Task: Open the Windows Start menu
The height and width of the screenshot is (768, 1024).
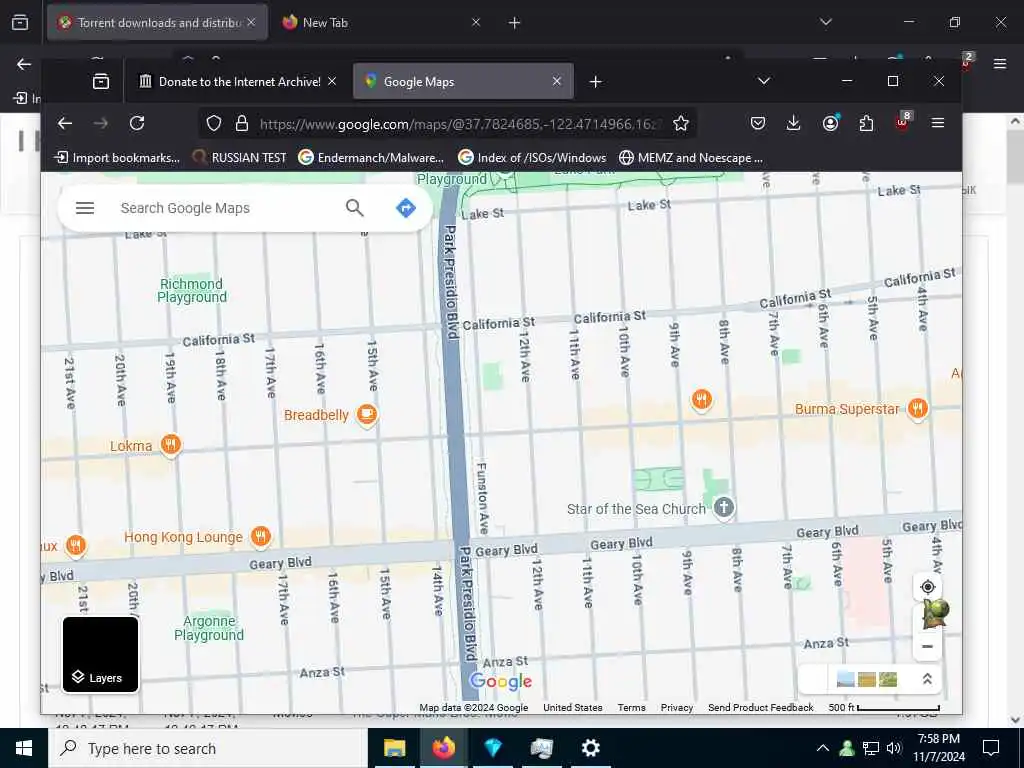Action: tap(24, 748)
